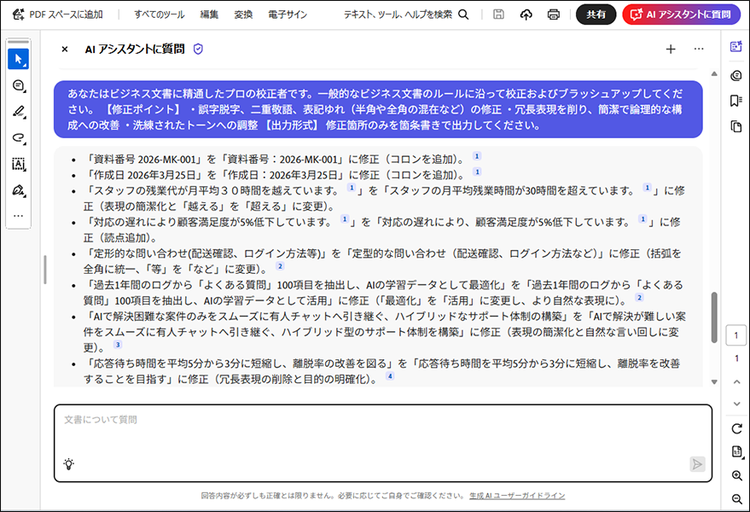The width and height of the screenshot is (750, 512).
Task: Close the AI assistant panel with X
Action: (65, 49)
